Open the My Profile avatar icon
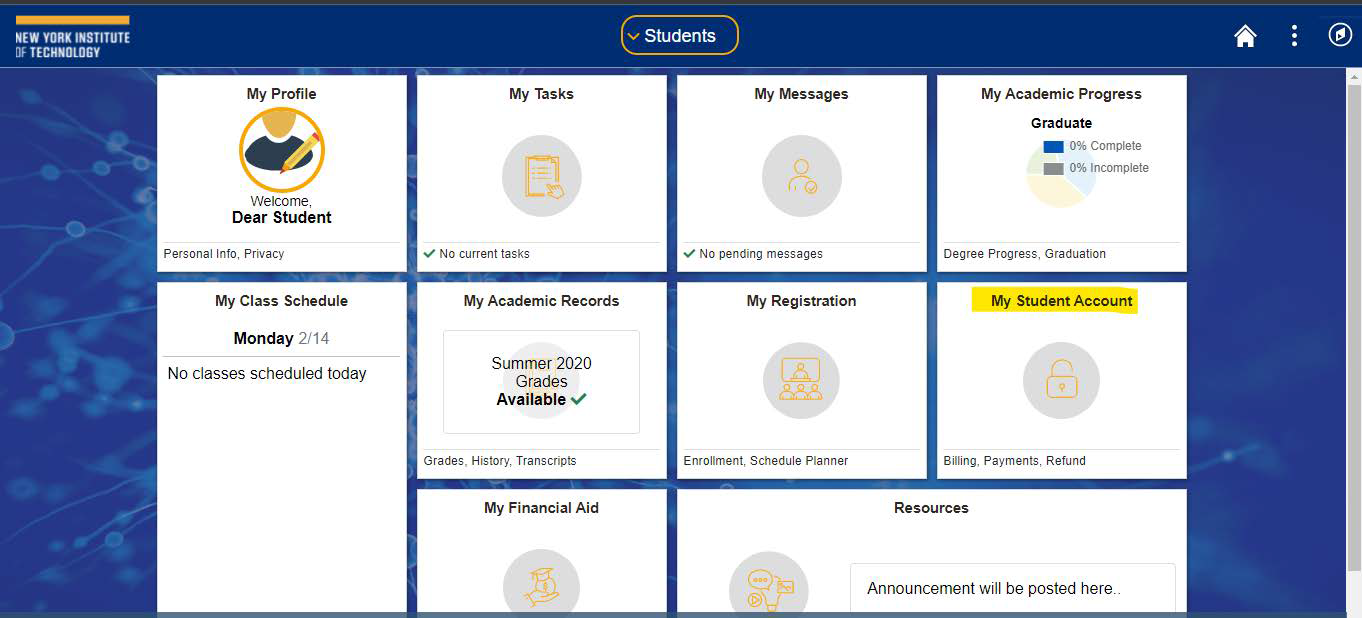Screen dimensions: 1362x618 click(x=282, y=150)
